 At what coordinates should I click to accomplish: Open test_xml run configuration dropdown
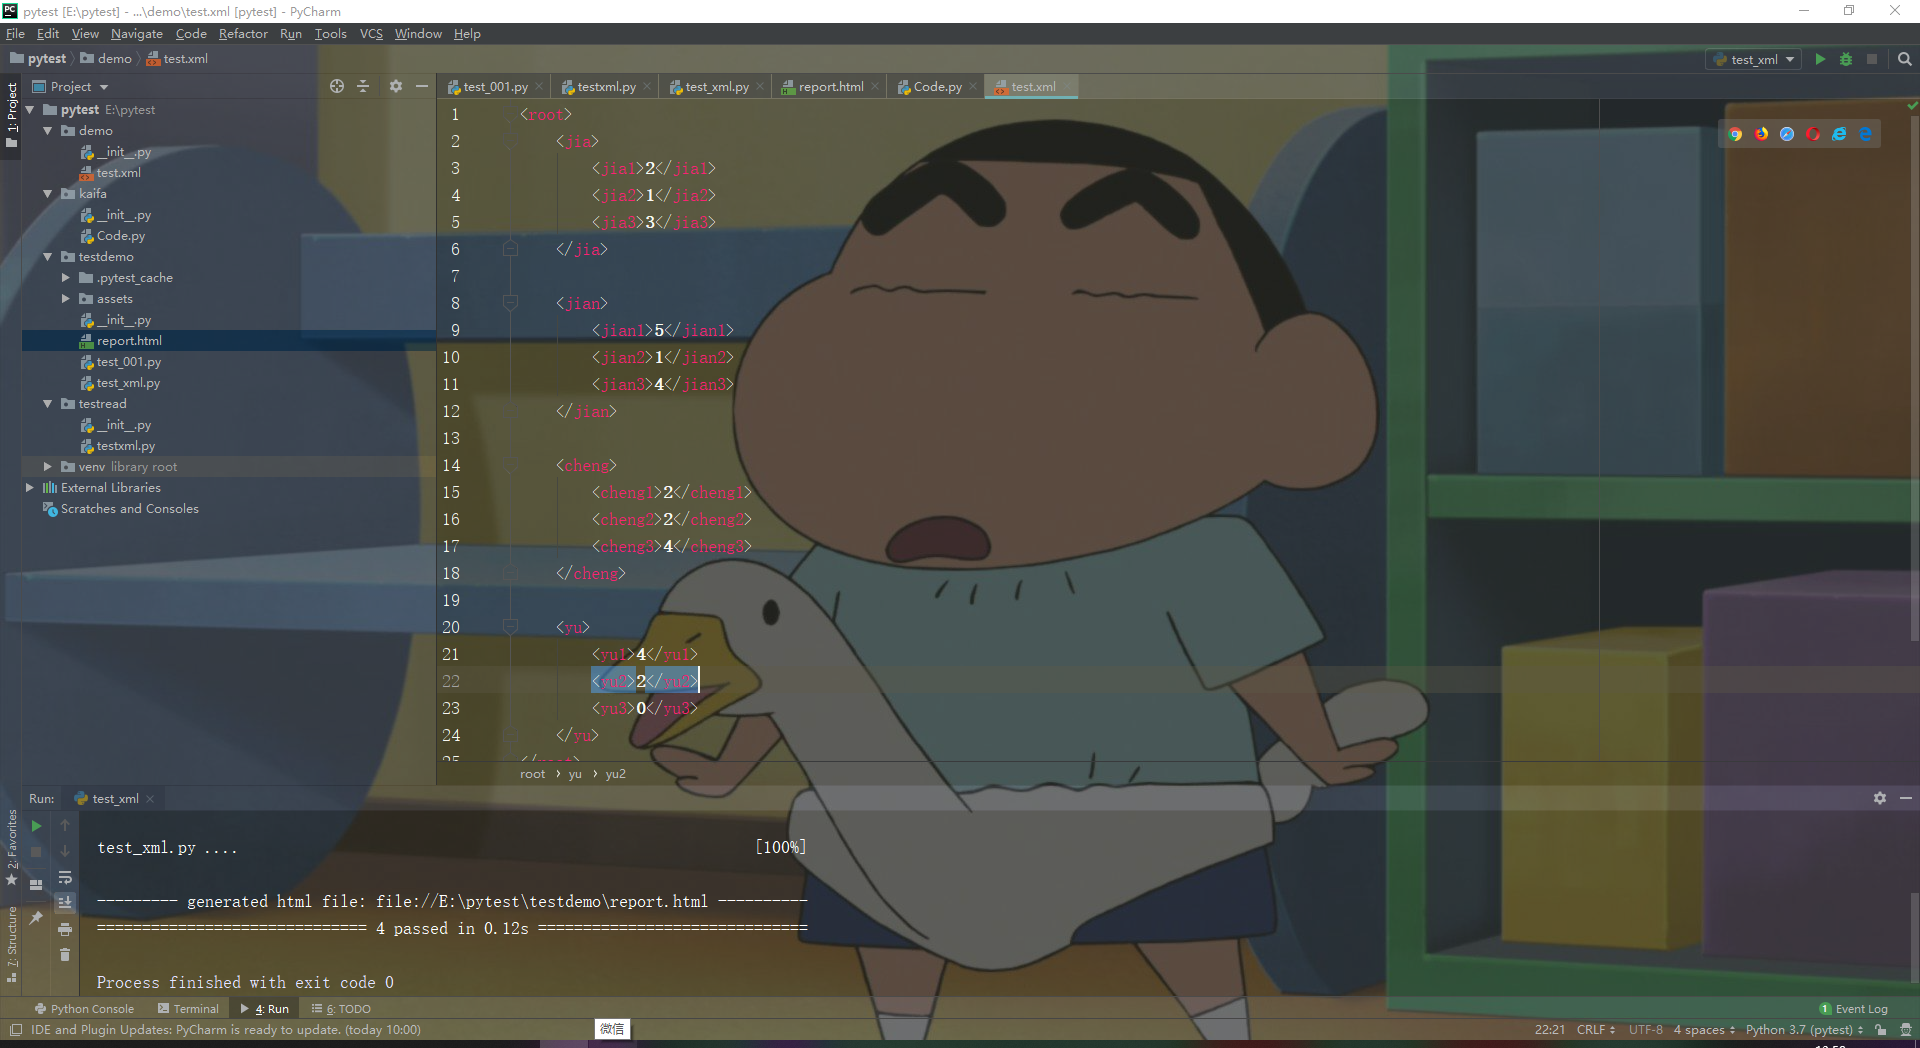click(1755, 59)
